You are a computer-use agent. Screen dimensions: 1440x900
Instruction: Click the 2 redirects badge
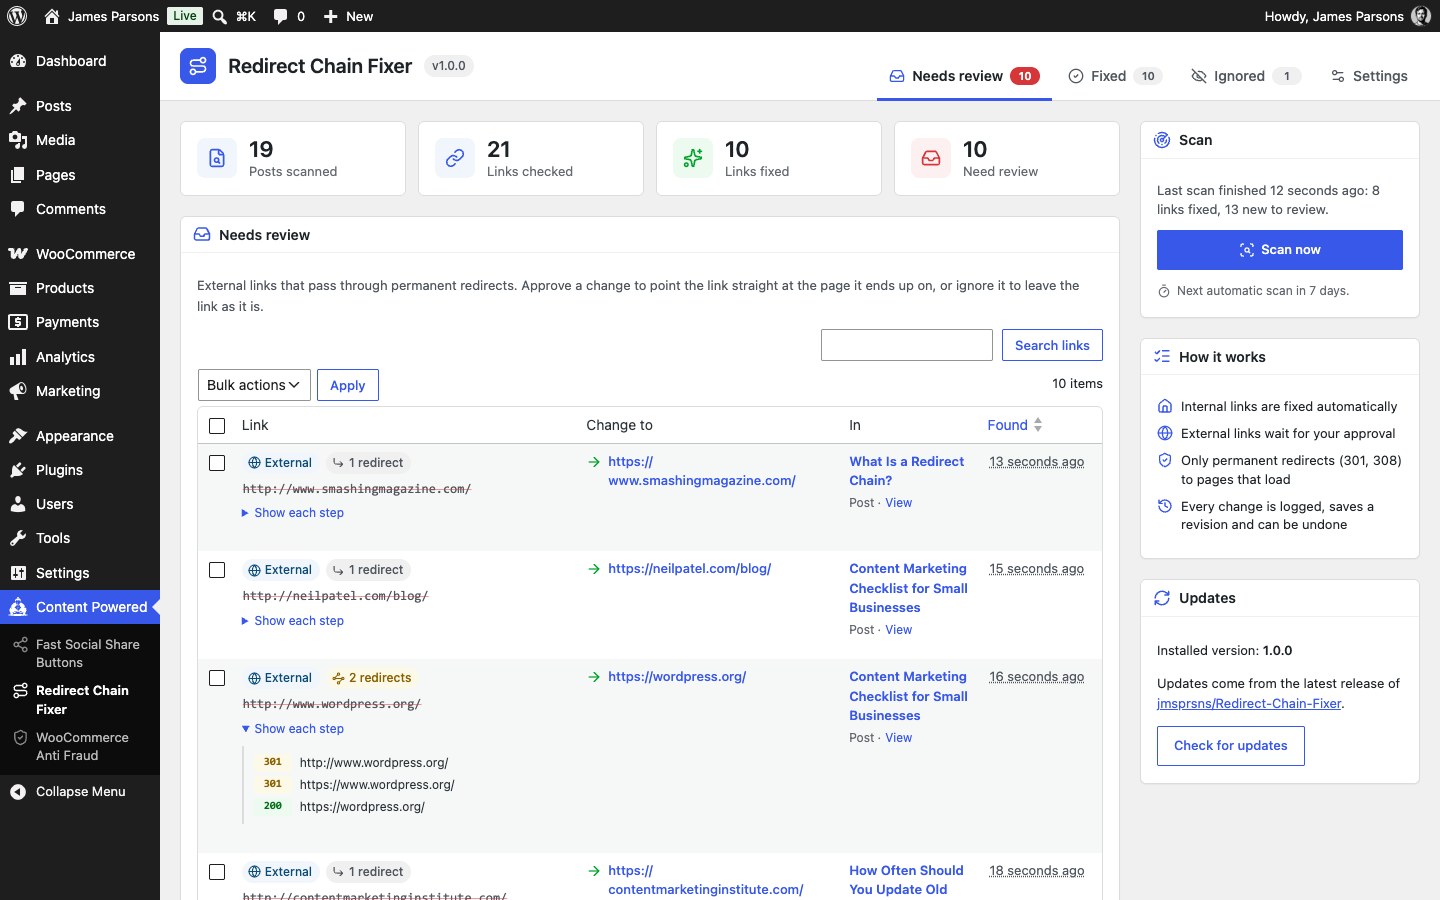tap(372, 678)
